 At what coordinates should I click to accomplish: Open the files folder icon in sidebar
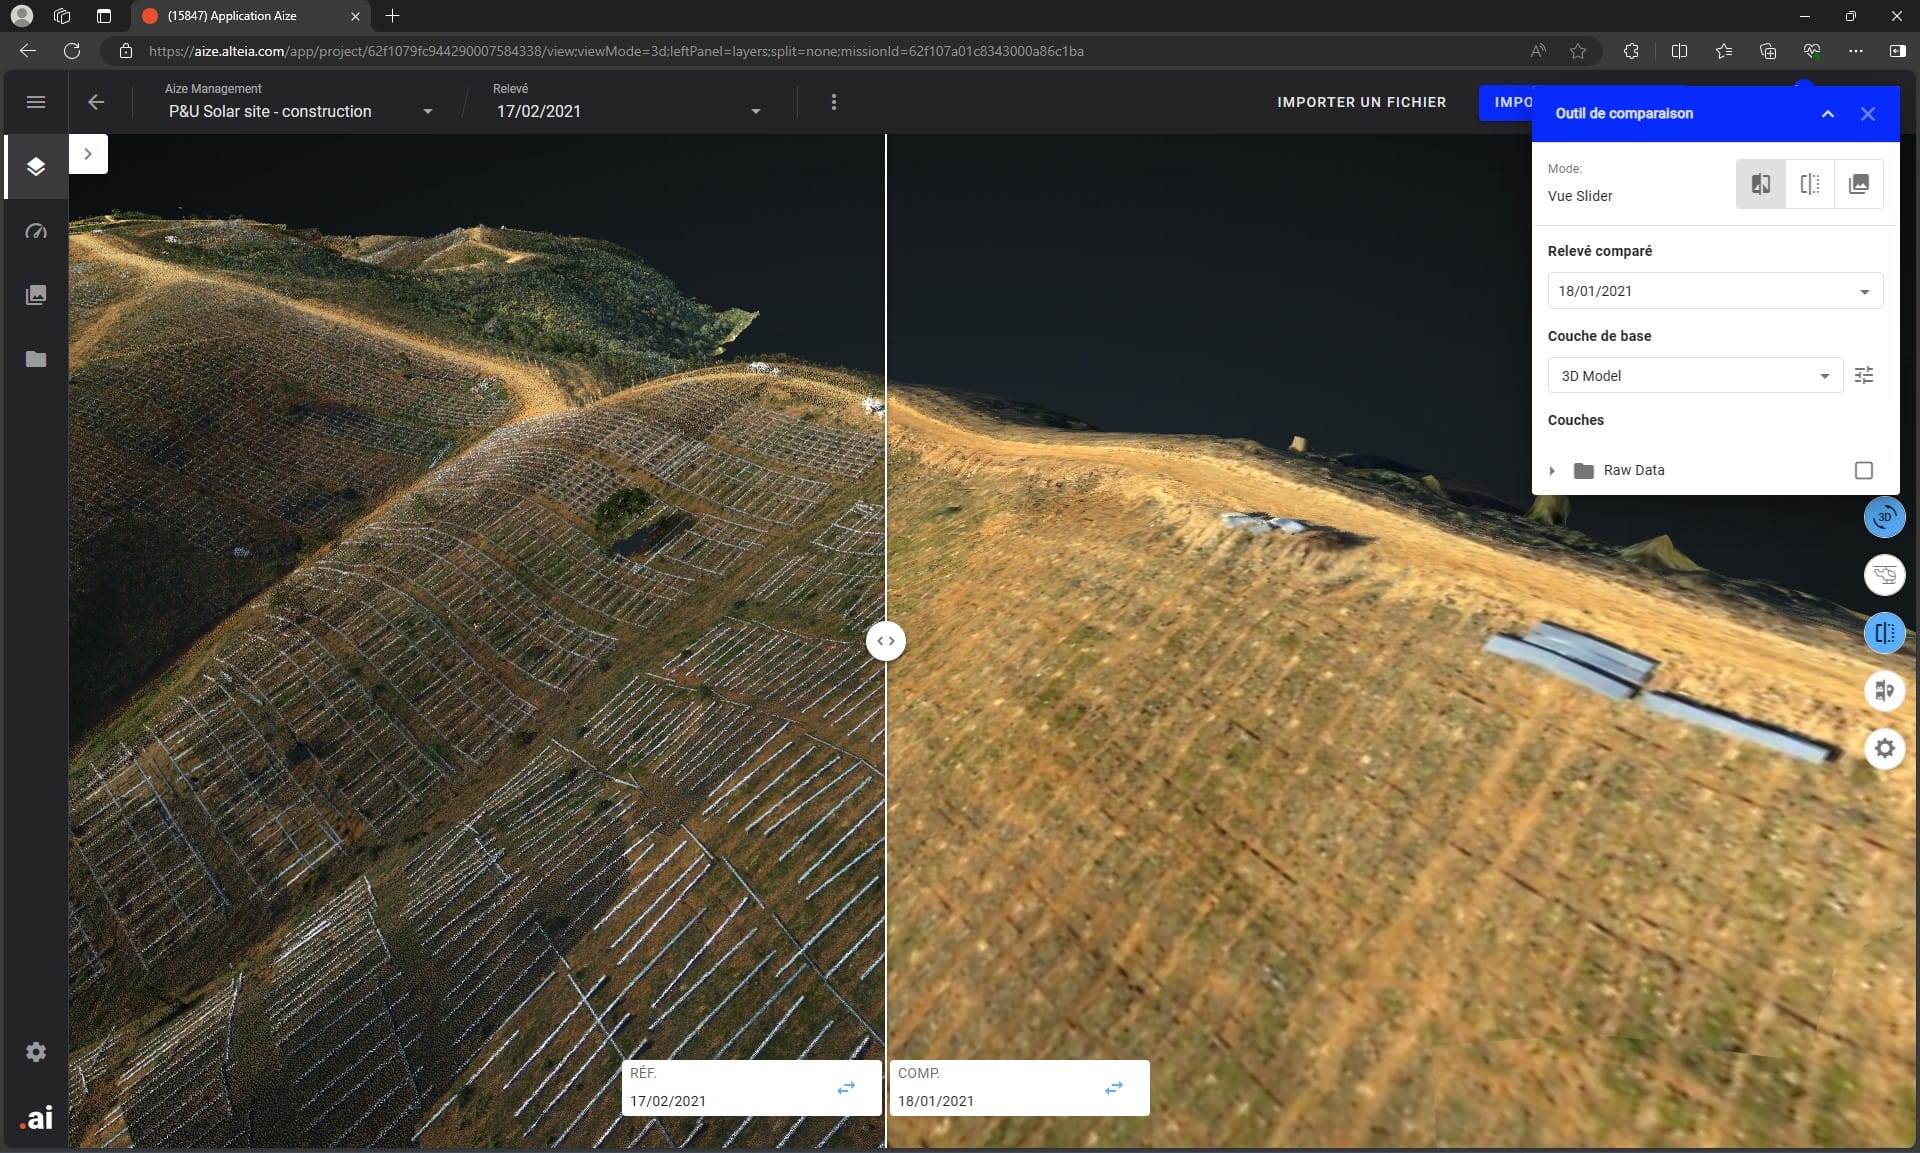click(36, 359)
